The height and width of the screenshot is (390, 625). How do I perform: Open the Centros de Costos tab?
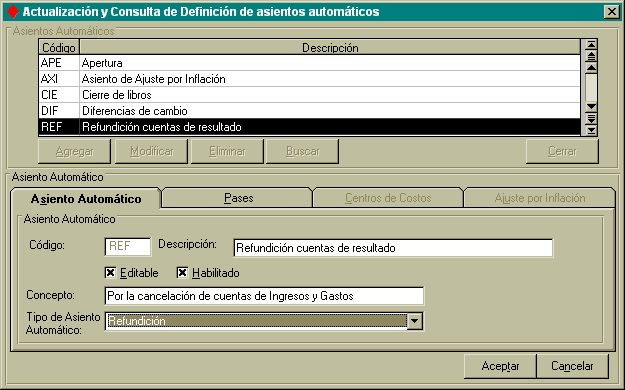tap(388, 198)
